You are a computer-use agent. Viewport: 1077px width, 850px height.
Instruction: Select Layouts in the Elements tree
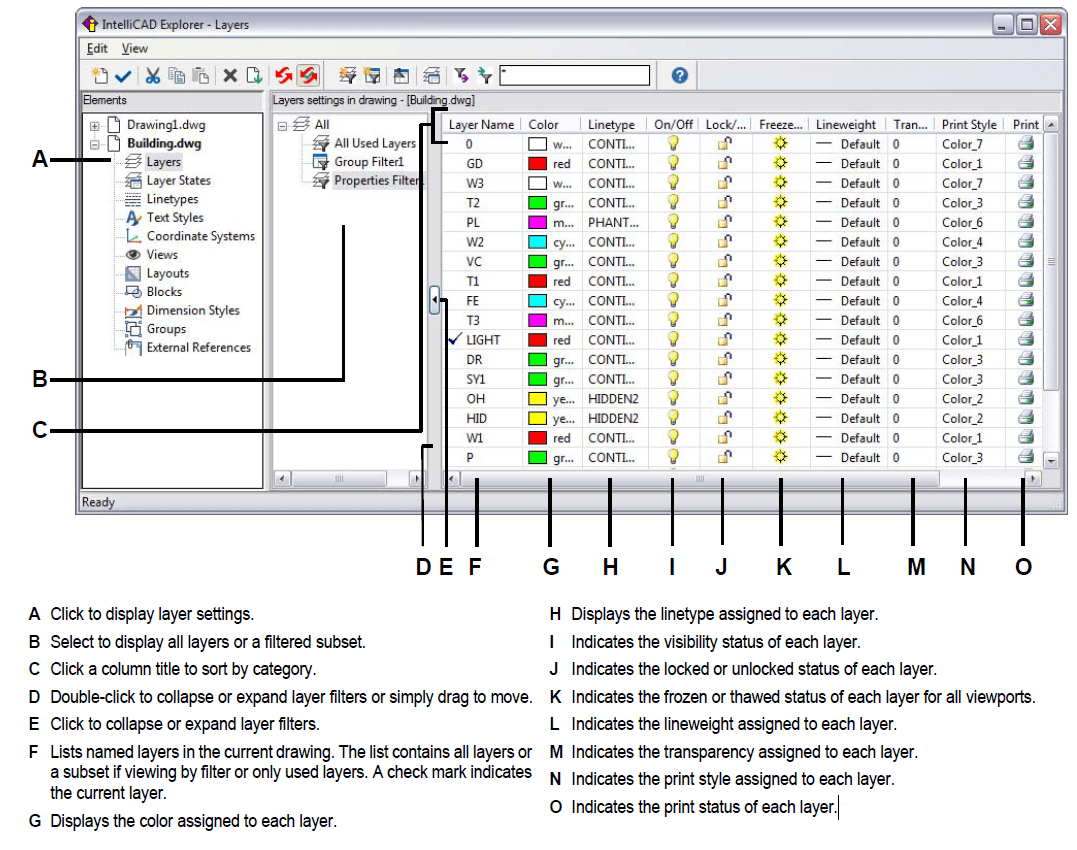tap(168, 273)
